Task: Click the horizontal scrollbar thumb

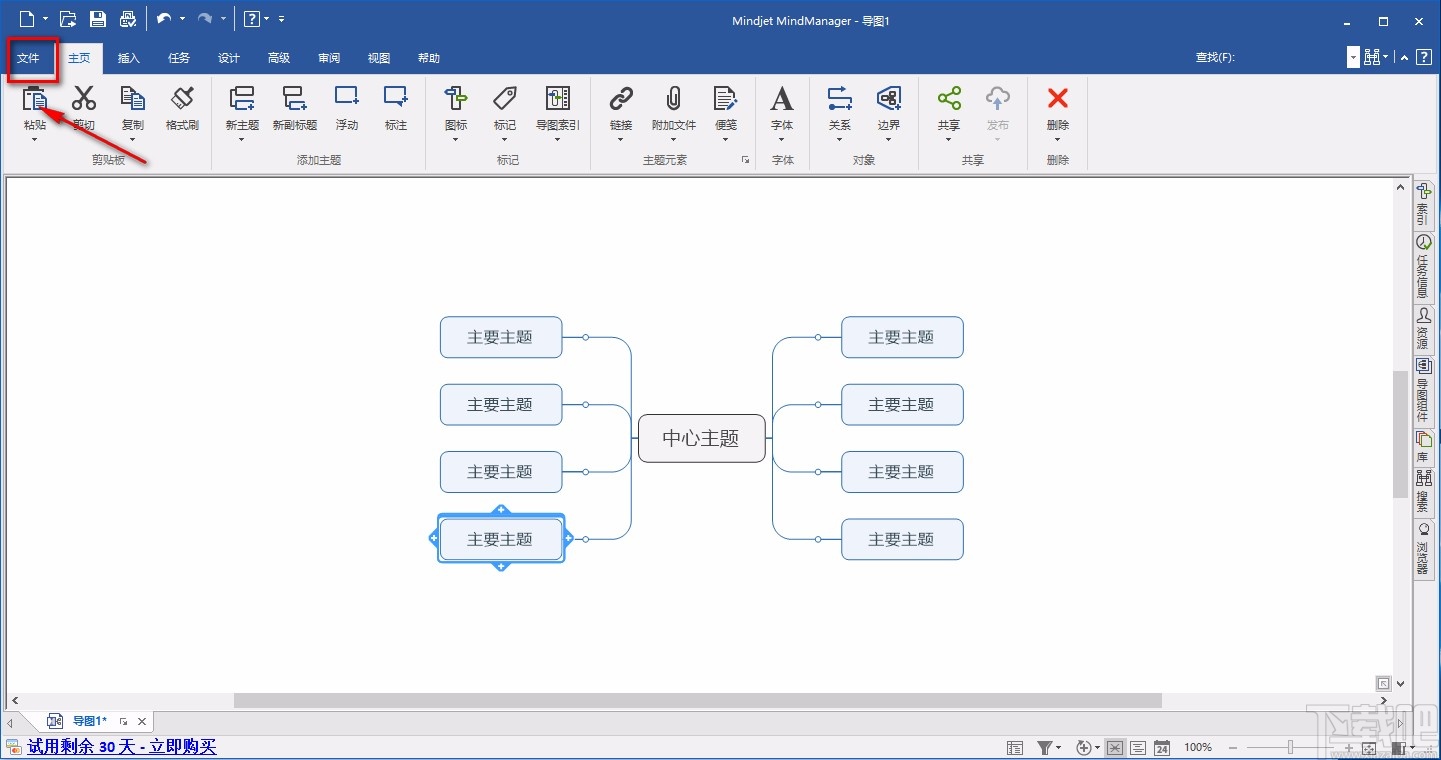Action: click(x=698, y=701)
